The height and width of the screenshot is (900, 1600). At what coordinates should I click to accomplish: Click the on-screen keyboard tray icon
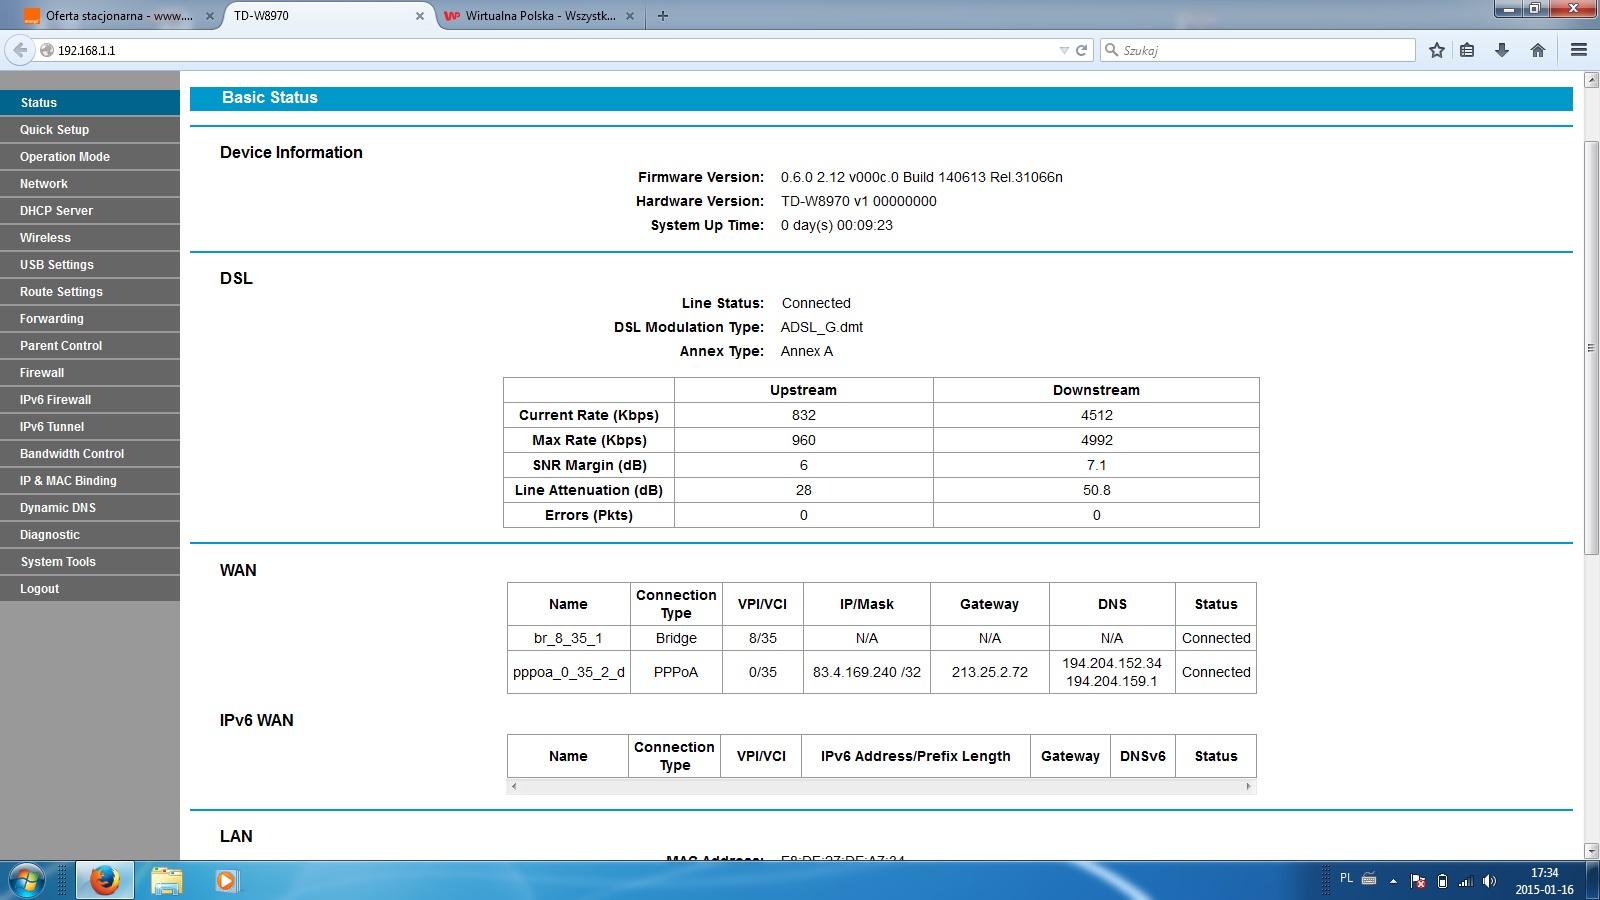pyautogui.click(x=1369, y=879)
